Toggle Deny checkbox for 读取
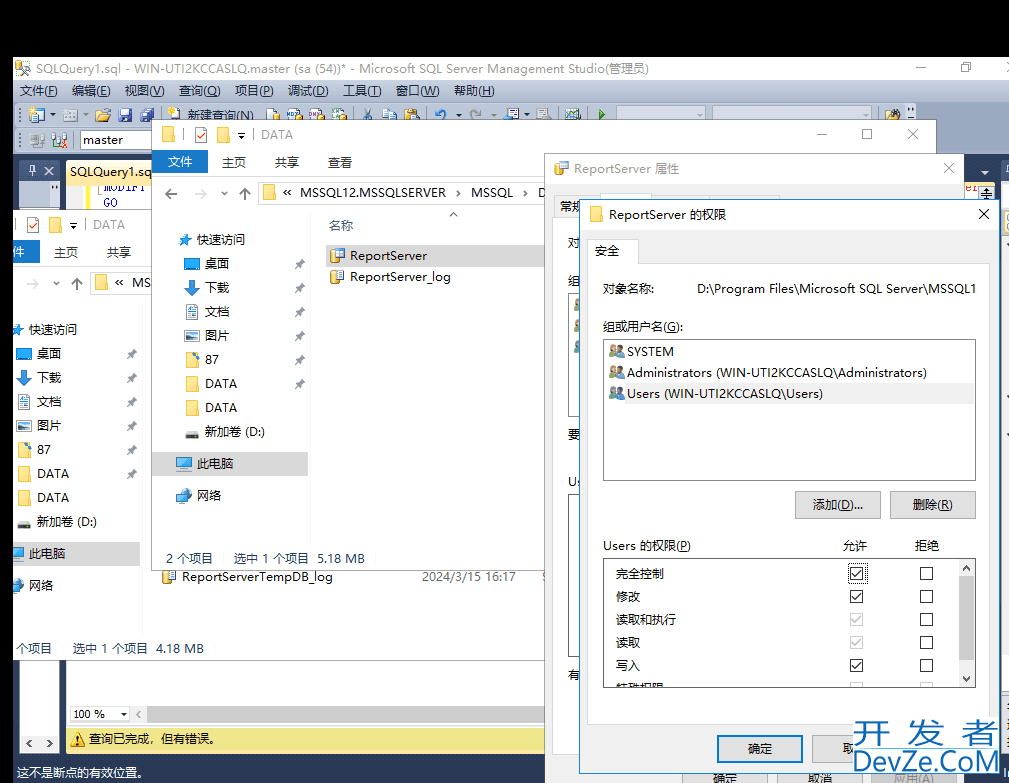 [926, 642]
